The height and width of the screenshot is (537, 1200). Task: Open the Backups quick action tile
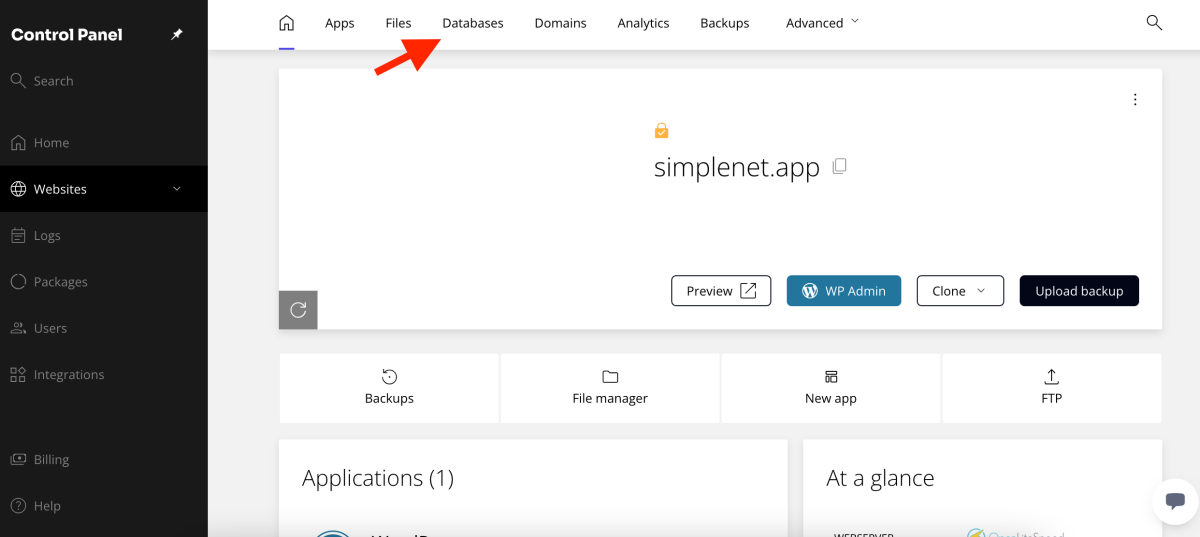pyautogui.click(x=389, y=387)
